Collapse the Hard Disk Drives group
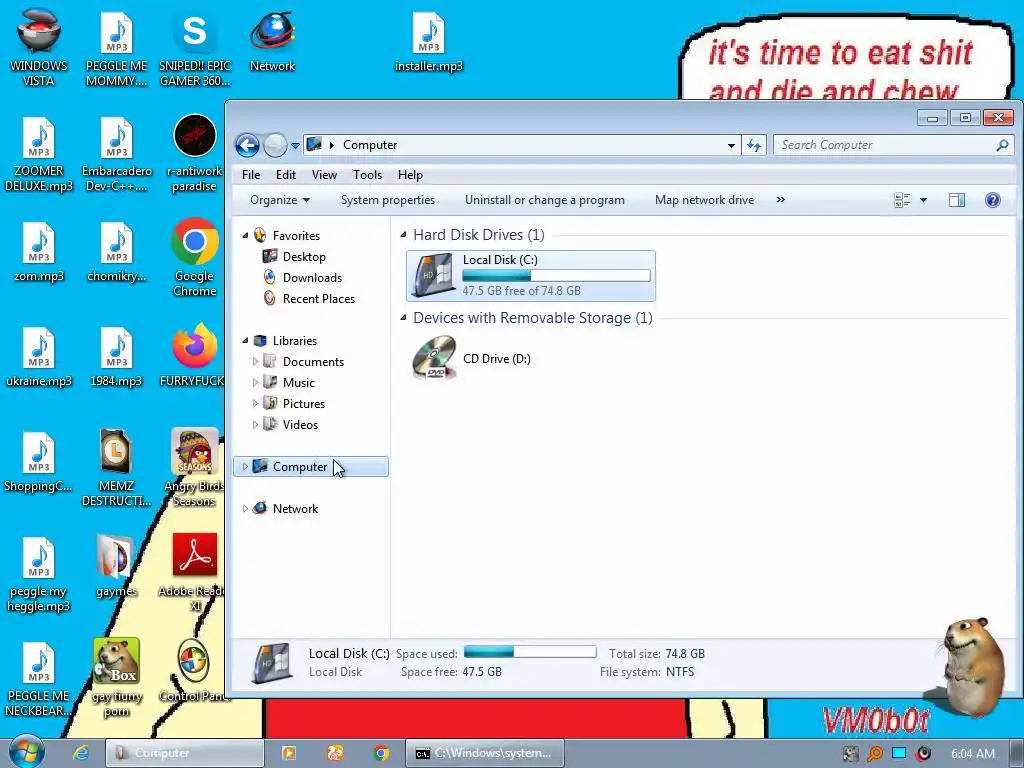Screen dimensions: 1024x768 point(403,234)
